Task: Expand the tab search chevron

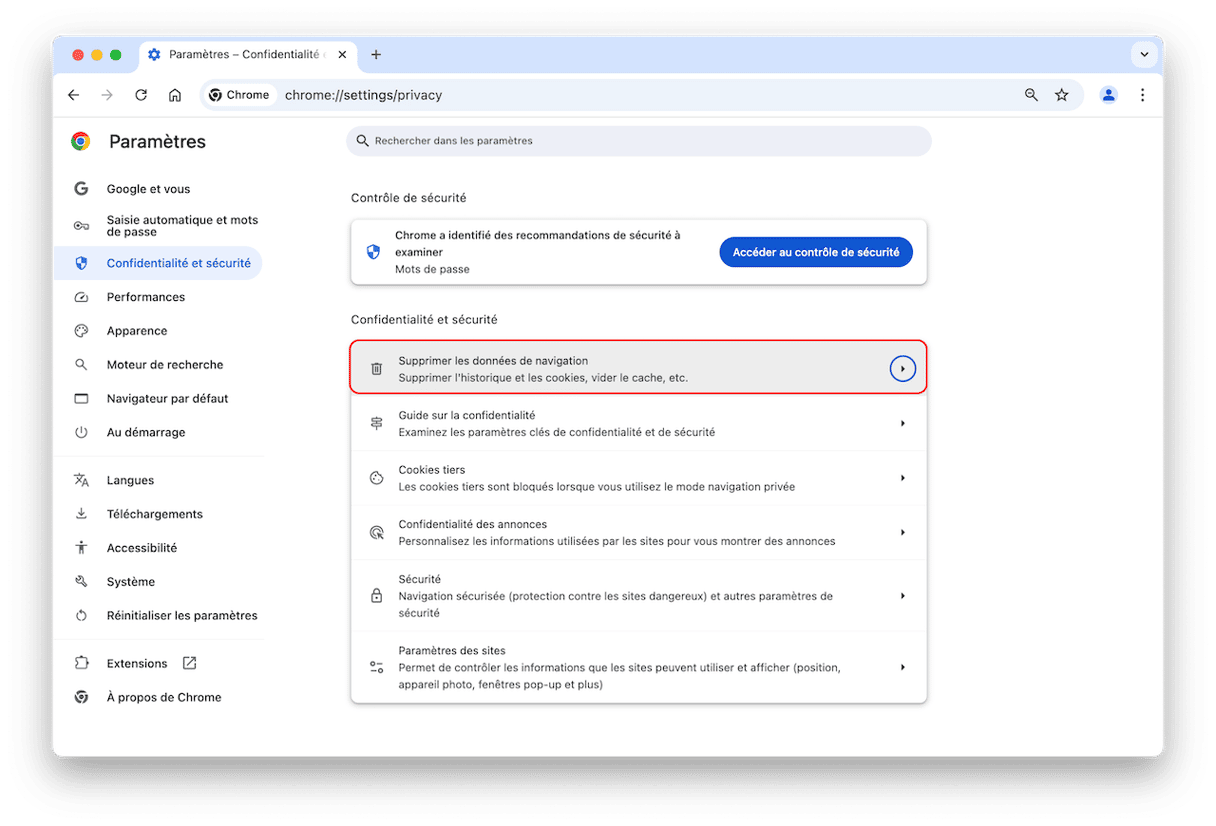Action: (1143, 54)
